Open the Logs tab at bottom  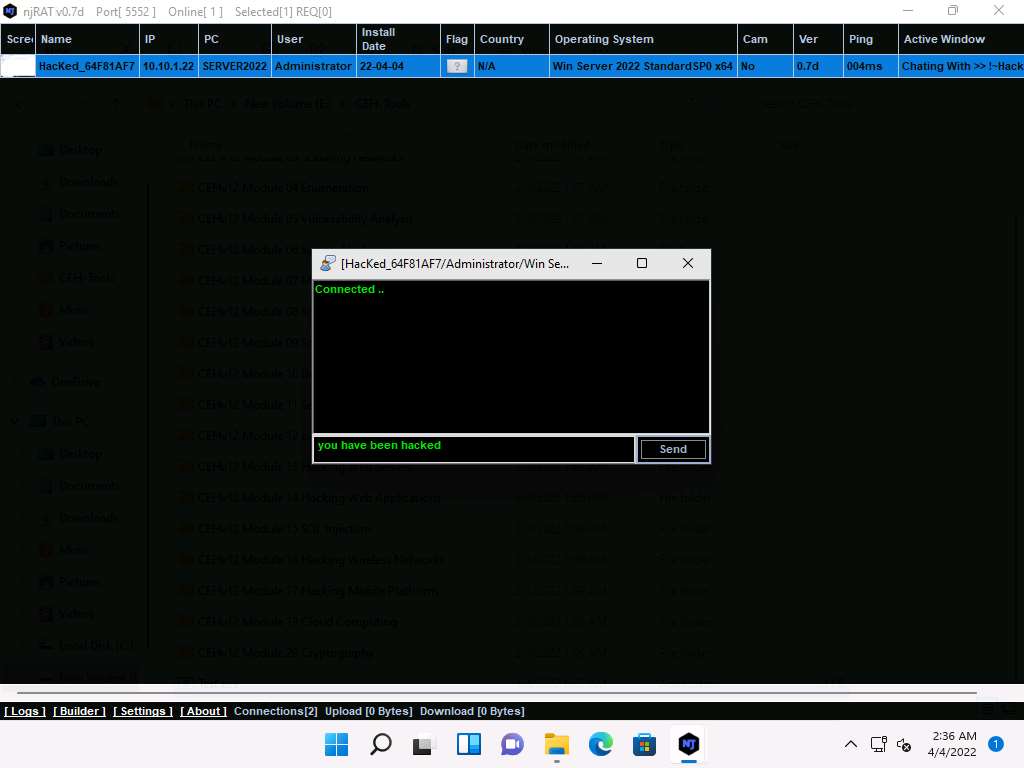click(x=25, y=711)
